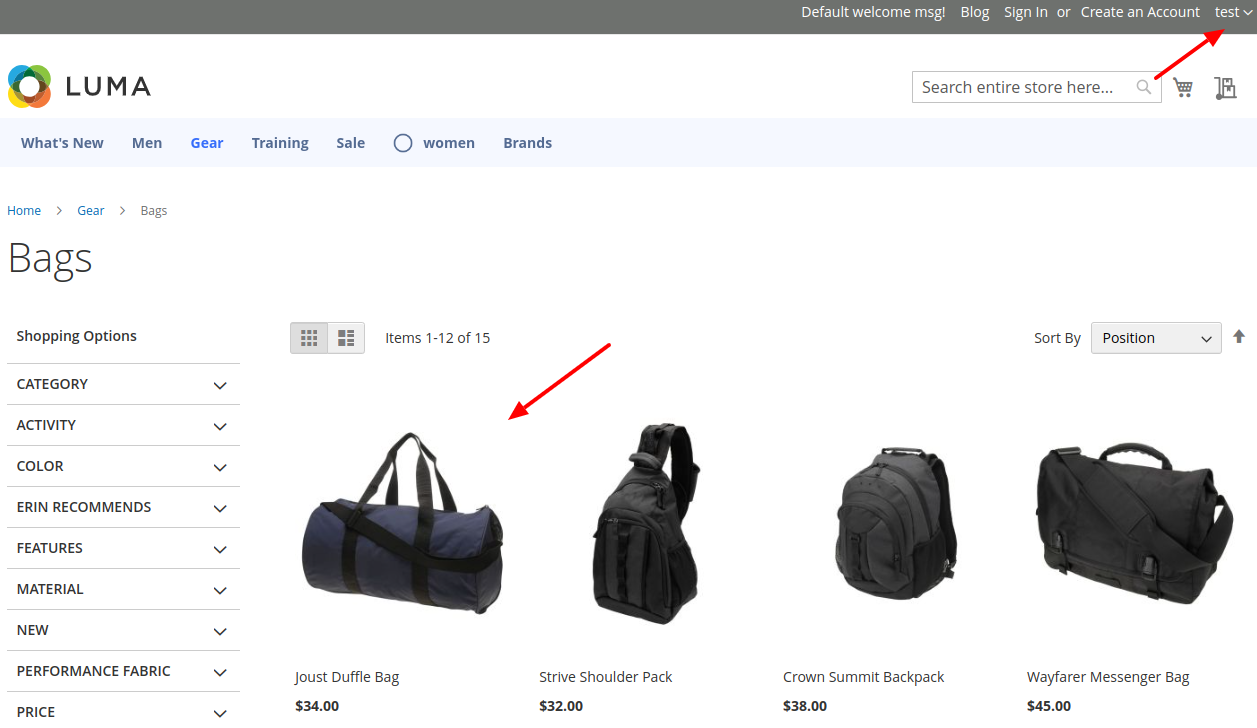Click the Default welcome msg! text
This screenshot has width=1257, height=728.
[873, 12]
